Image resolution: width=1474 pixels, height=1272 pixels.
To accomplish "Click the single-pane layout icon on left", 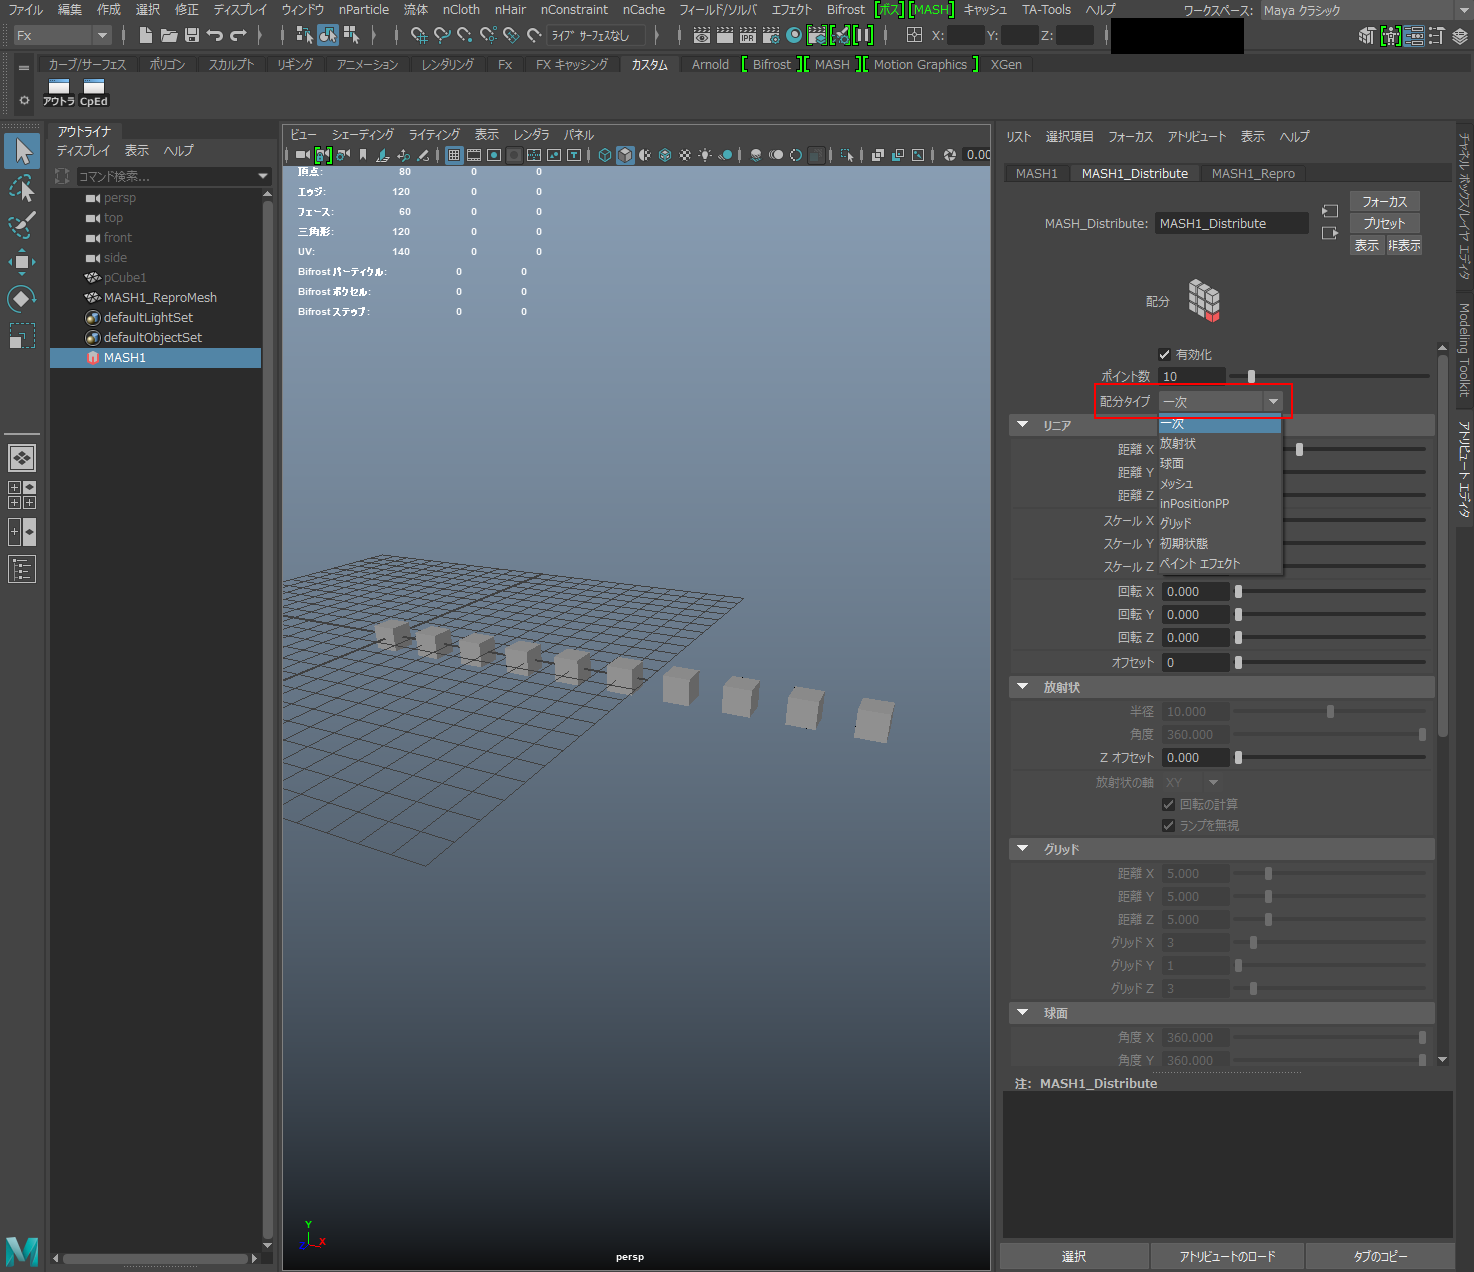I will (22, 458).
